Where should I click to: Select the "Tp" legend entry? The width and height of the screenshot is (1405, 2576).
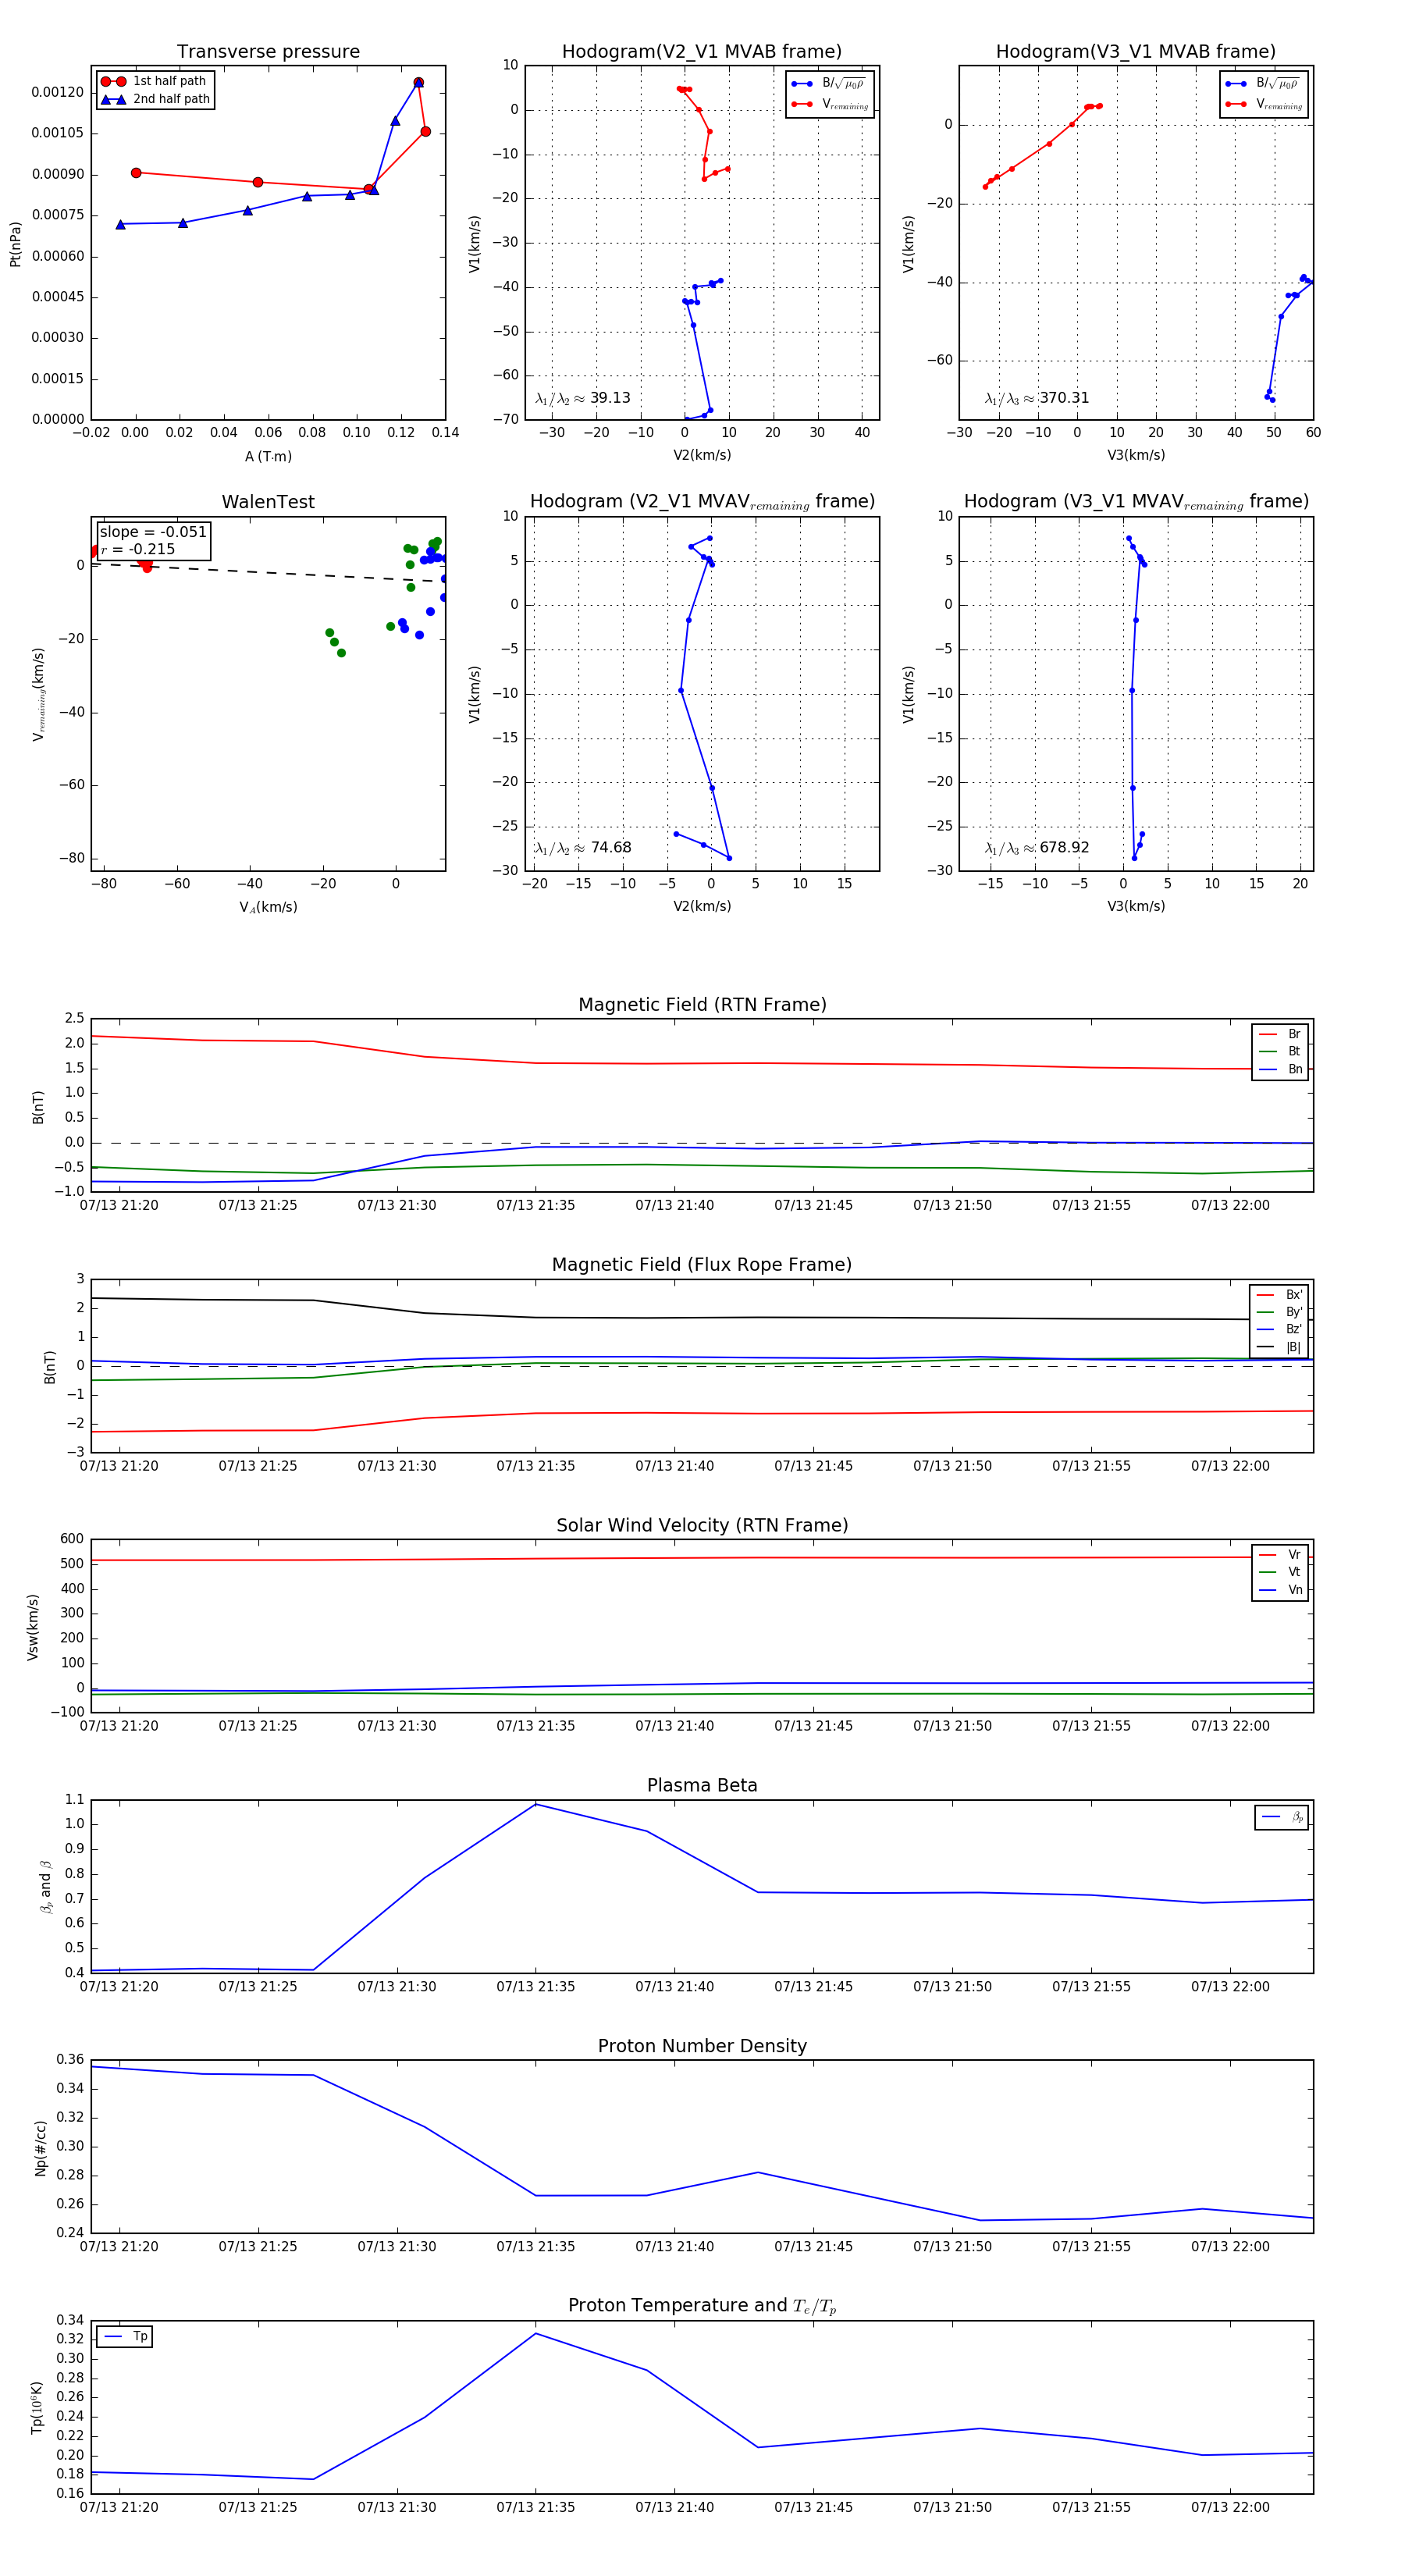coord(125,2337)
